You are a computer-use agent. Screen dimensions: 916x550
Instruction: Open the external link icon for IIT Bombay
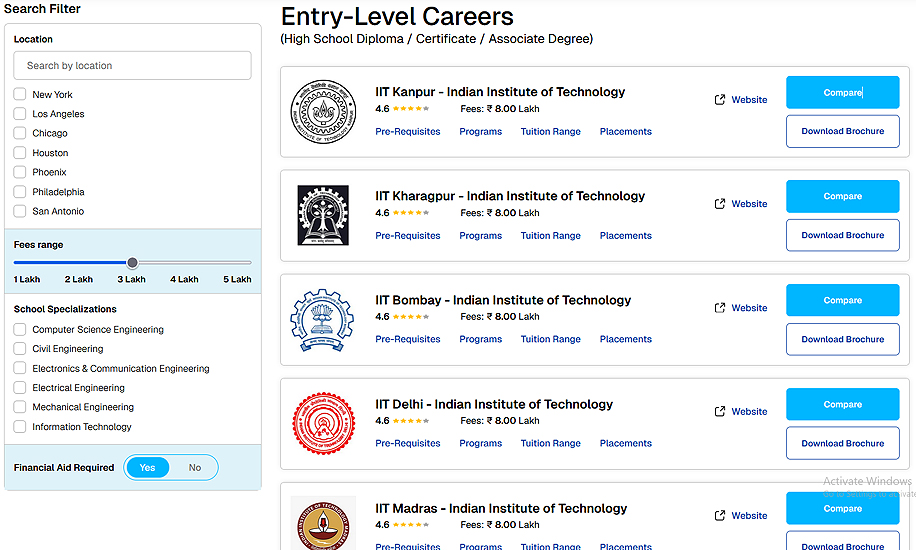pos(720,308)
